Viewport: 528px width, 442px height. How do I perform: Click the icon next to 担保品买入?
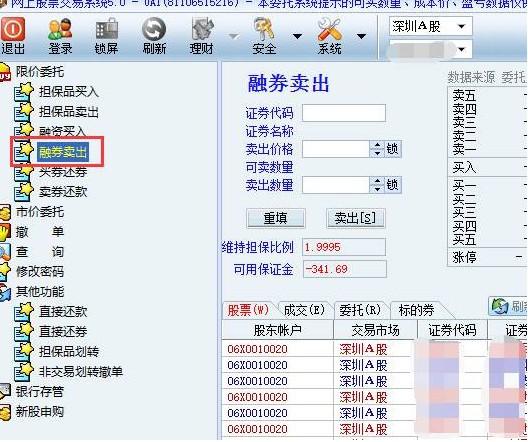coord(24,92)
